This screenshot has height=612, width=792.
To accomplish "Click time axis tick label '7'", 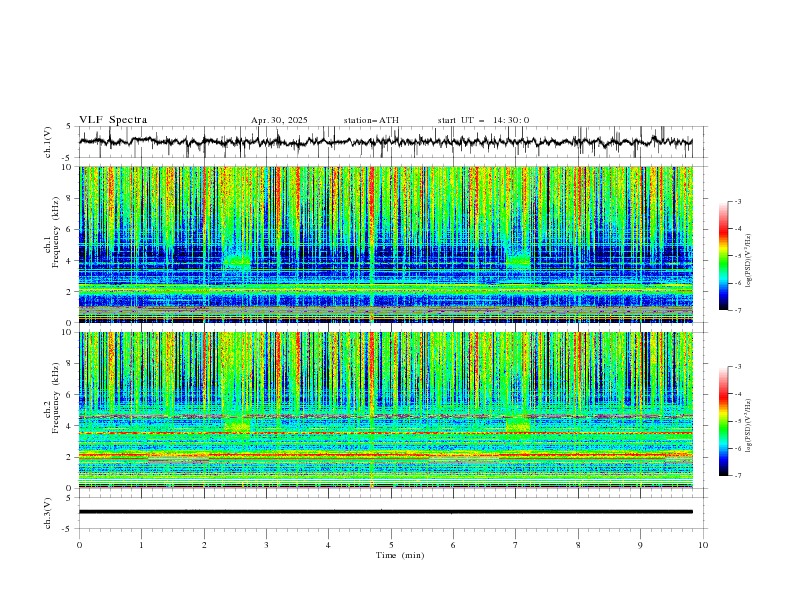I will [516, 545].
